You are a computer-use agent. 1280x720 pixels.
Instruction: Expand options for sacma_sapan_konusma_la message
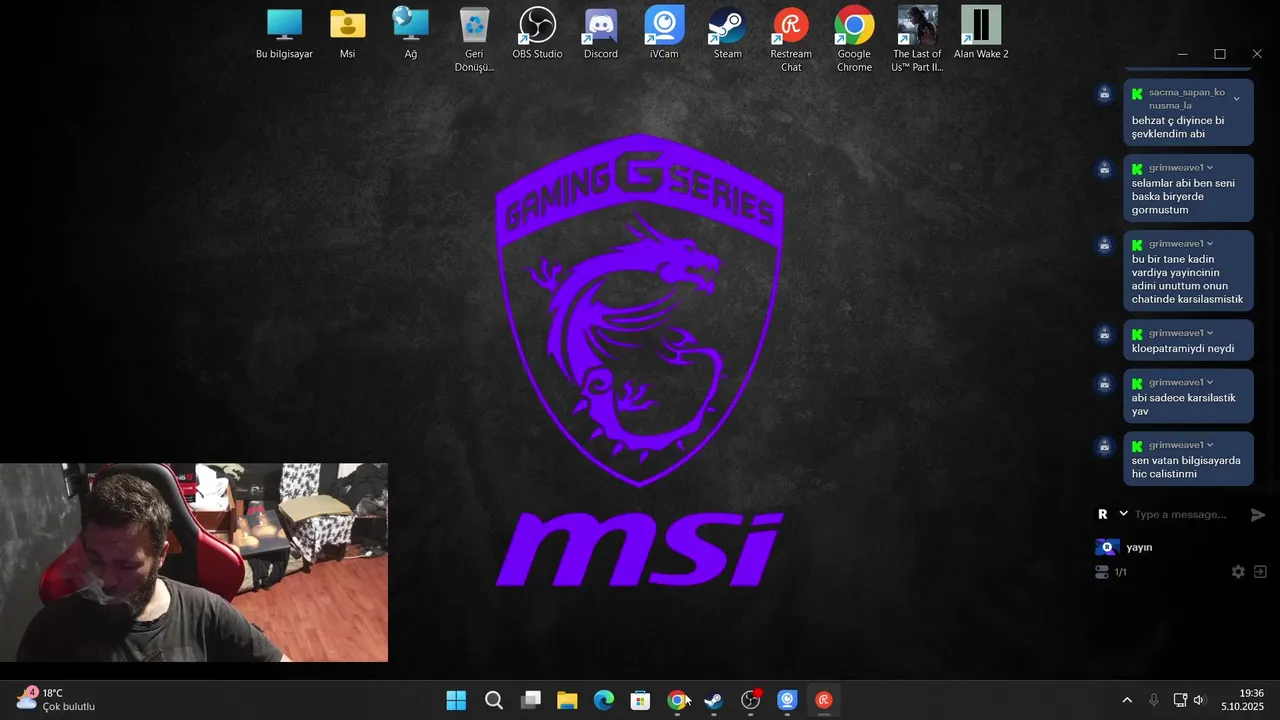pyautogui.click(x=1237, y=99)
